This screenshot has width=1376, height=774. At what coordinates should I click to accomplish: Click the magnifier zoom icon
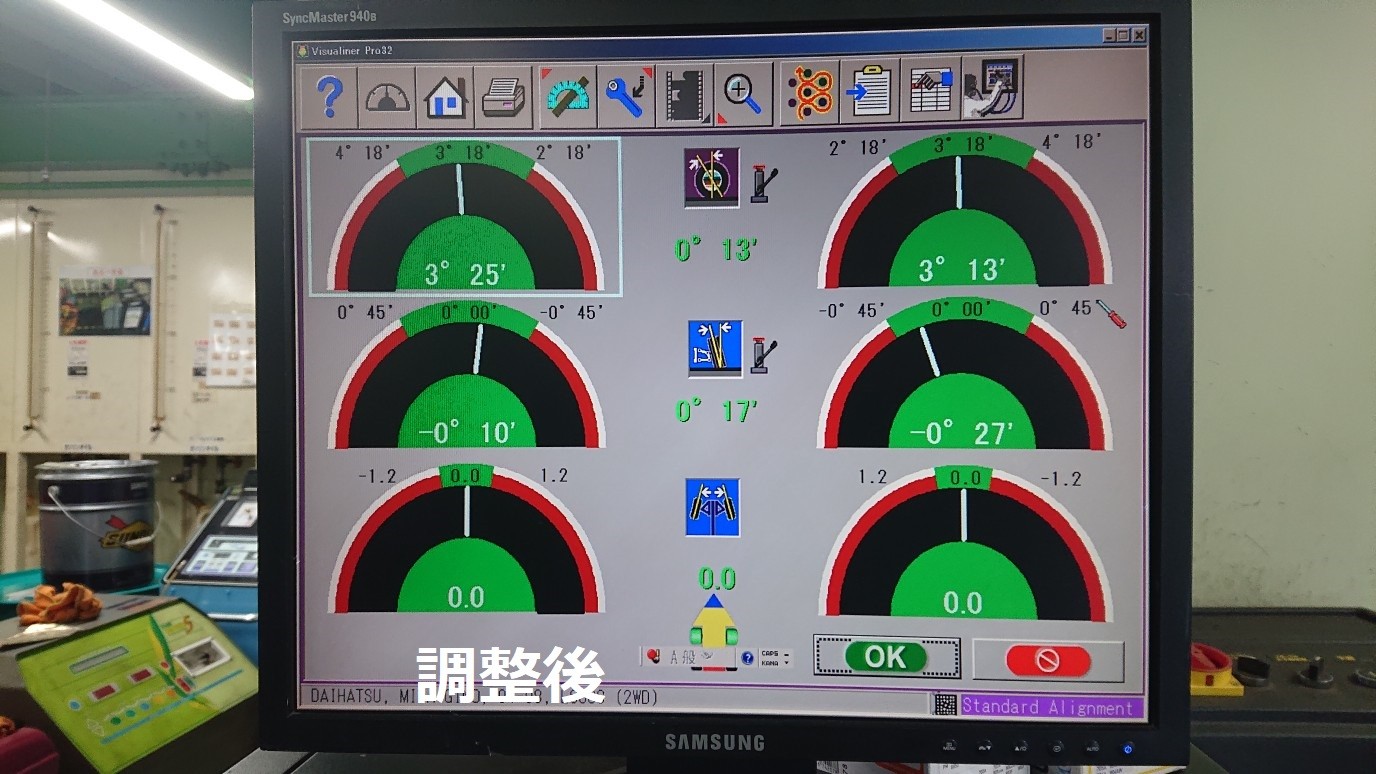point(743,96)
